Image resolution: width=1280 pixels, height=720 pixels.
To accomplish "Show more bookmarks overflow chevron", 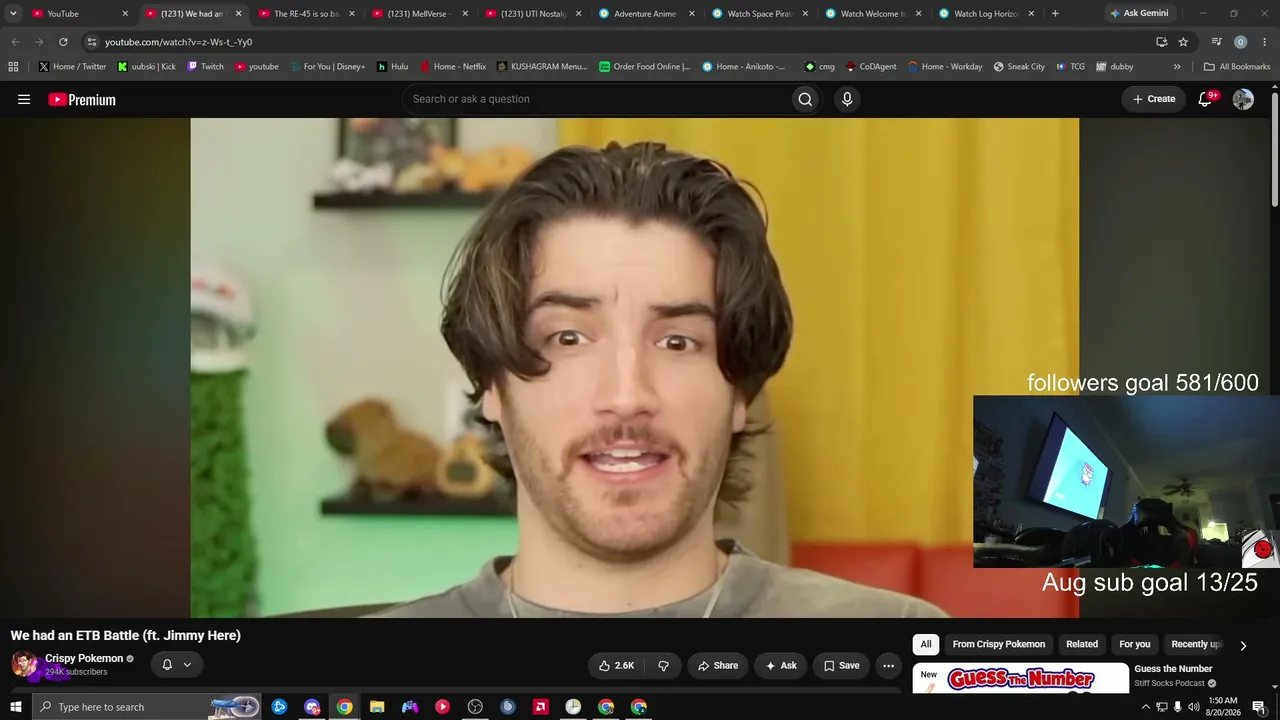I will coord(1177,67).
